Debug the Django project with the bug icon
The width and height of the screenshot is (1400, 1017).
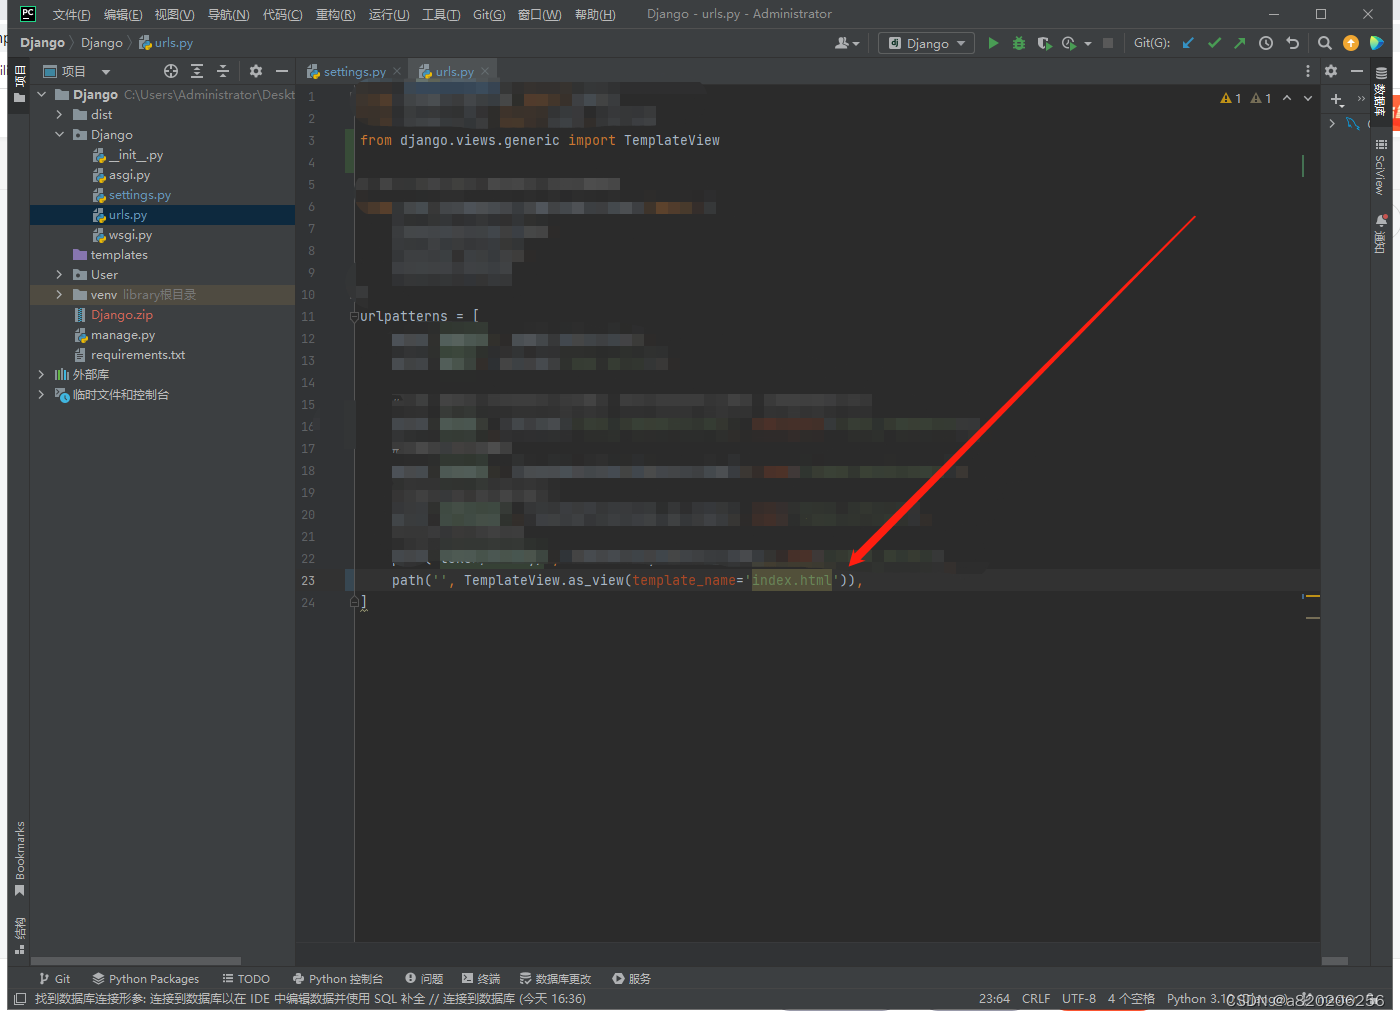pyautogui.click(x=1018, y=42)
